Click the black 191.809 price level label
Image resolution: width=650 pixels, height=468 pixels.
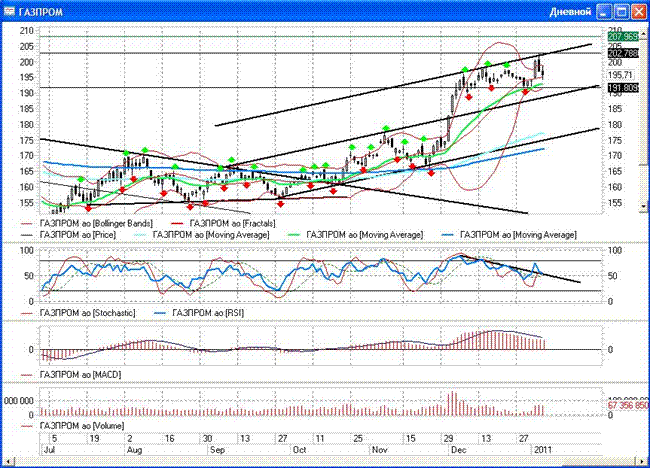[623, 88]
